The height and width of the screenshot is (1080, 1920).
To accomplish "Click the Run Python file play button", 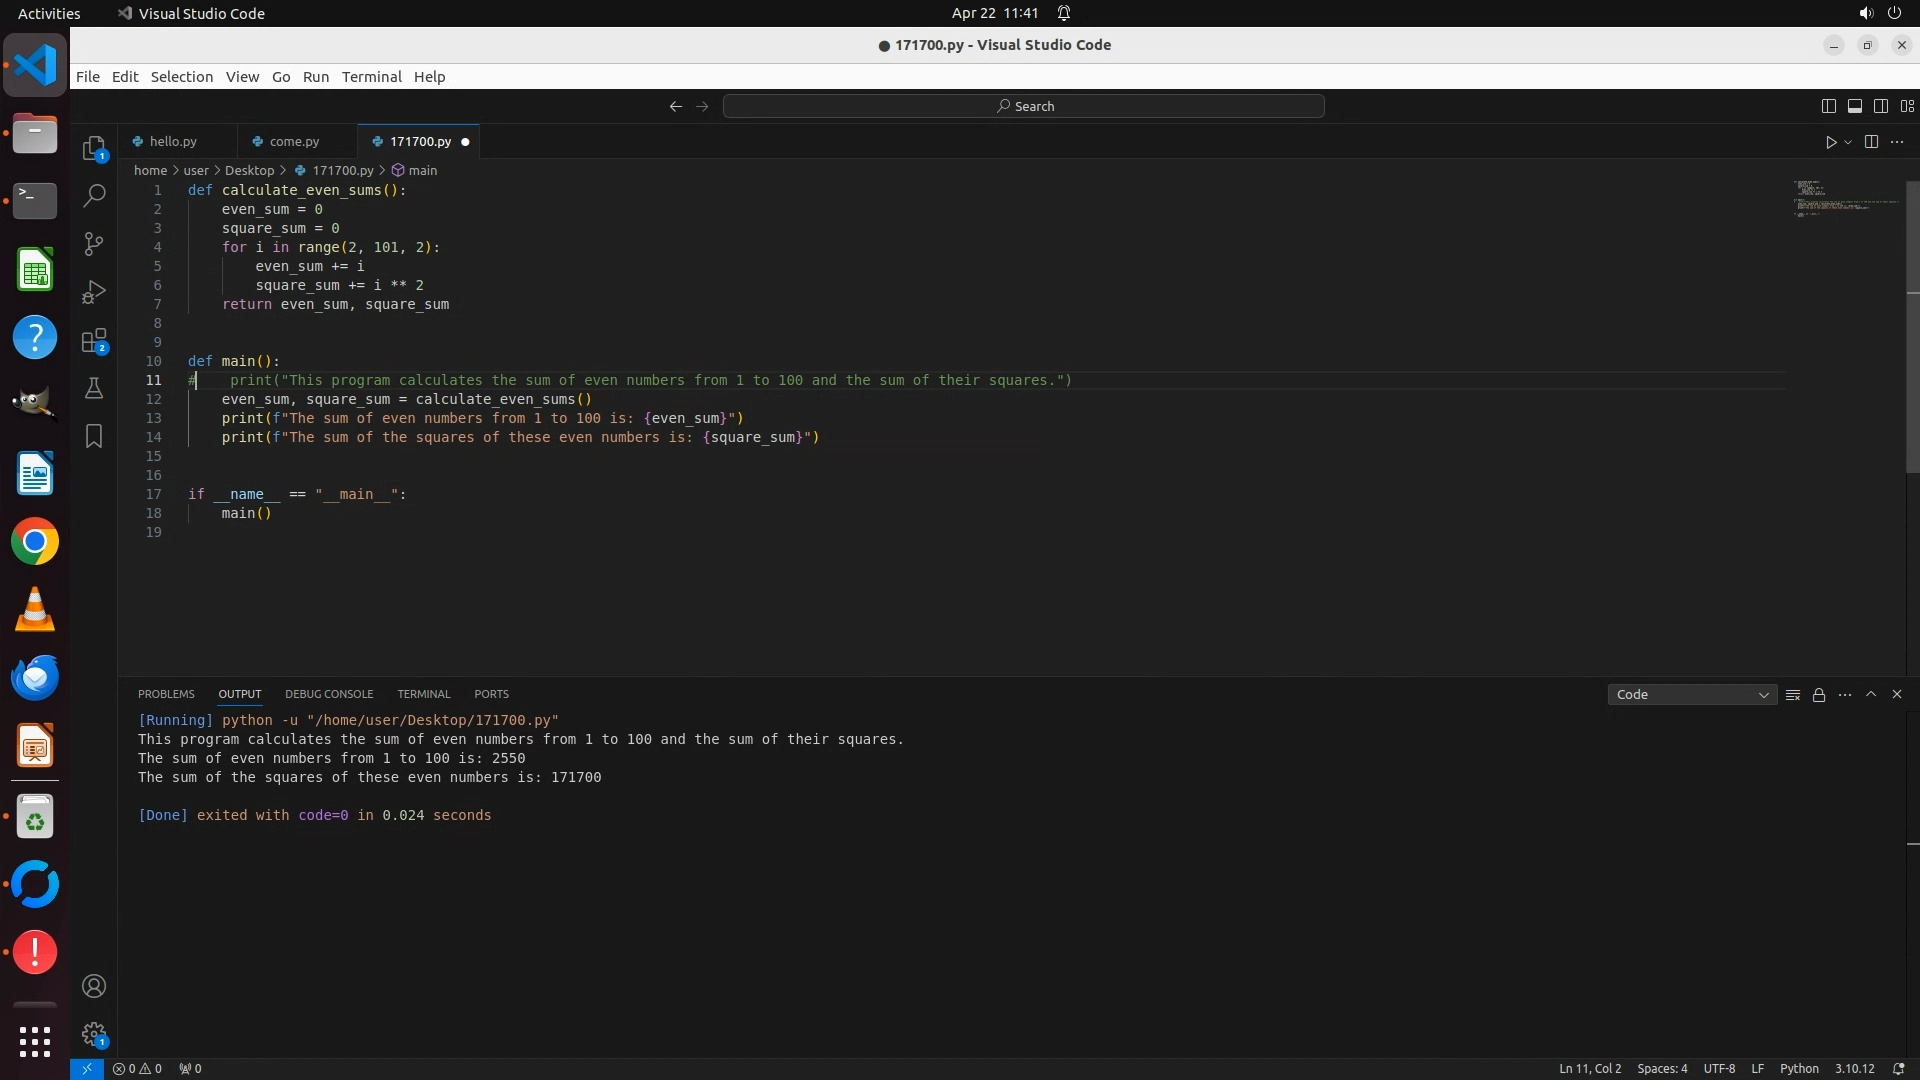I will (x=1831, y=142).
